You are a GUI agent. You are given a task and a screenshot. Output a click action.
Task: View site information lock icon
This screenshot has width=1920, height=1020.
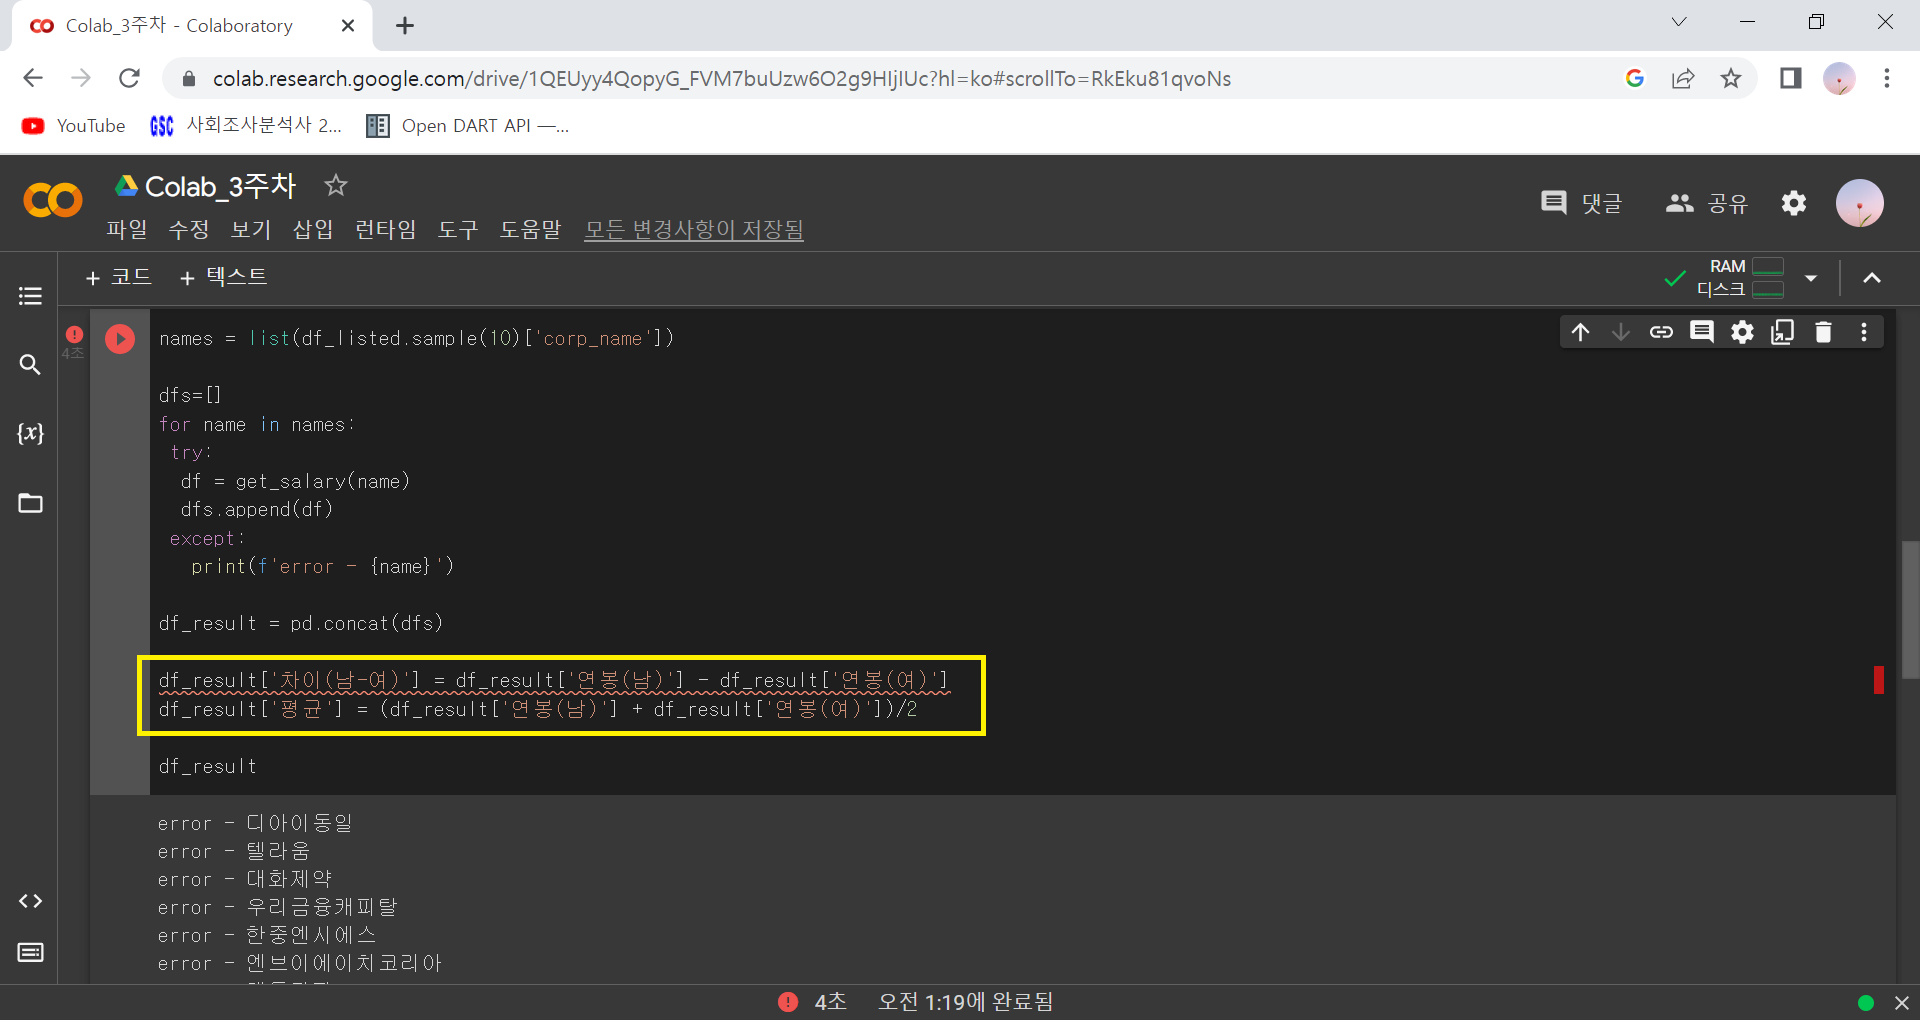188,79
